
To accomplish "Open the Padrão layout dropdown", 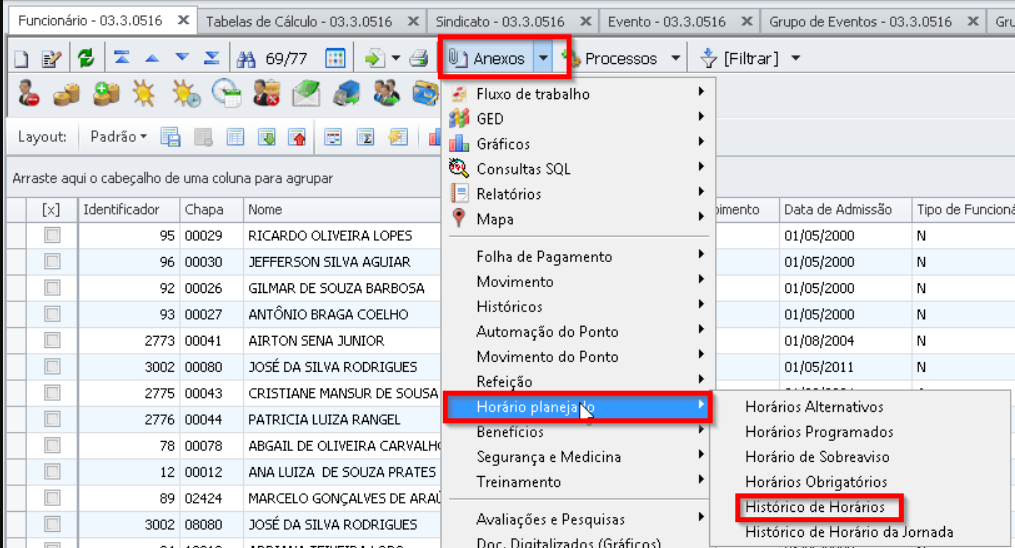I will pyautogui.click(x=118, y=137).
